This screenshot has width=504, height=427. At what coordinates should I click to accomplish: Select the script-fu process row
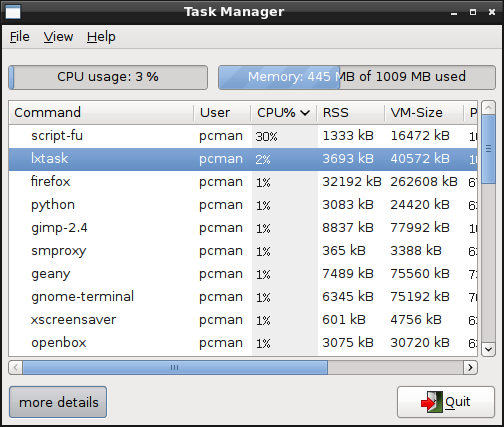click(243, 136)
